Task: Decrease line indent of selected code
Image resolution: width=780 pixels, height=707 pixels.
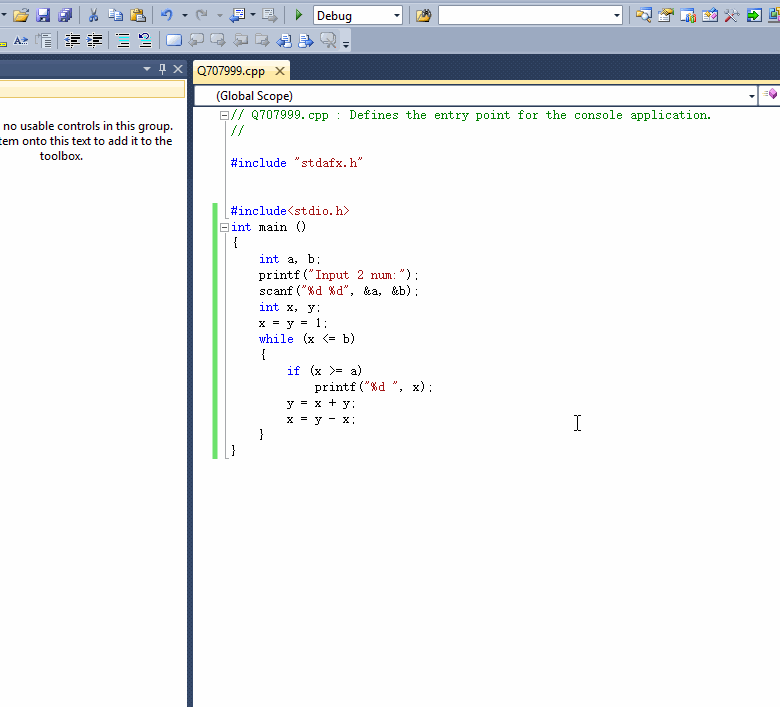Action: coord(73,40)
